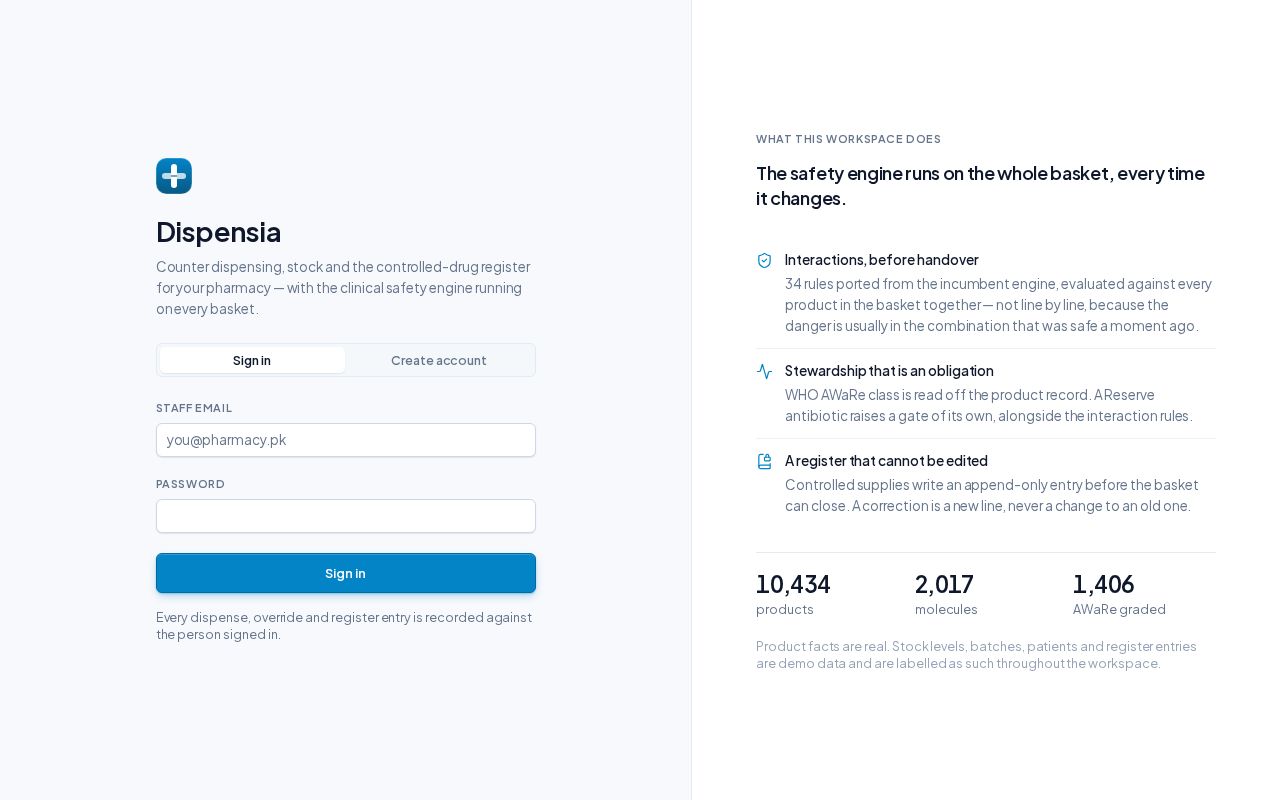Focus the Staff email input field

point(346,440)
